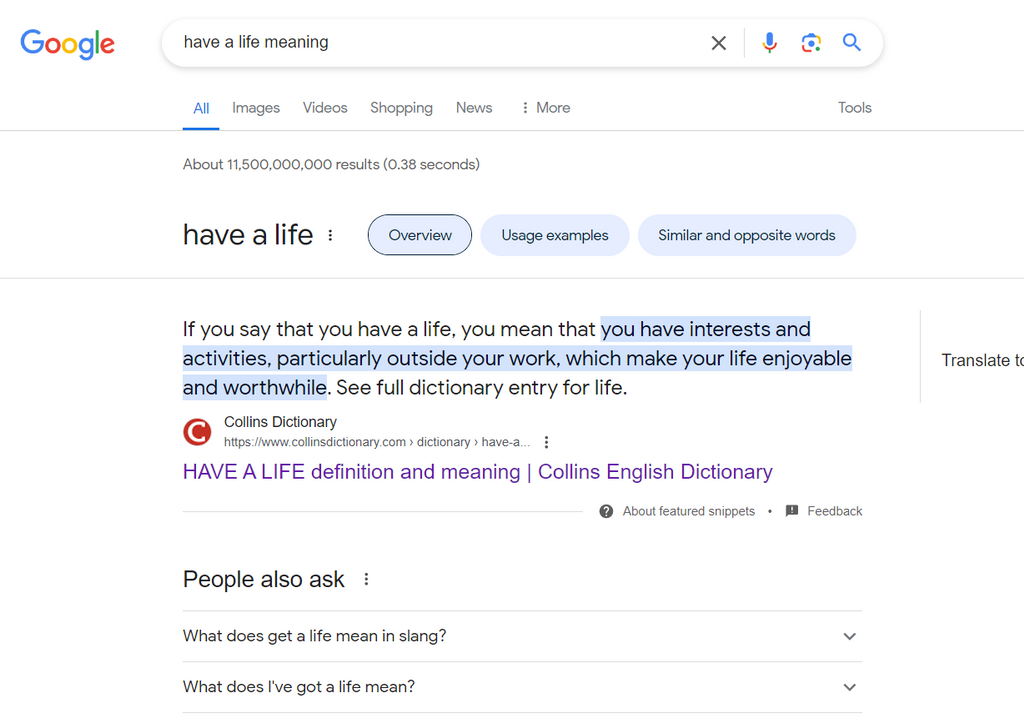Open the More search categories dropdown
Screen dimensions: 1024x720
545,108
